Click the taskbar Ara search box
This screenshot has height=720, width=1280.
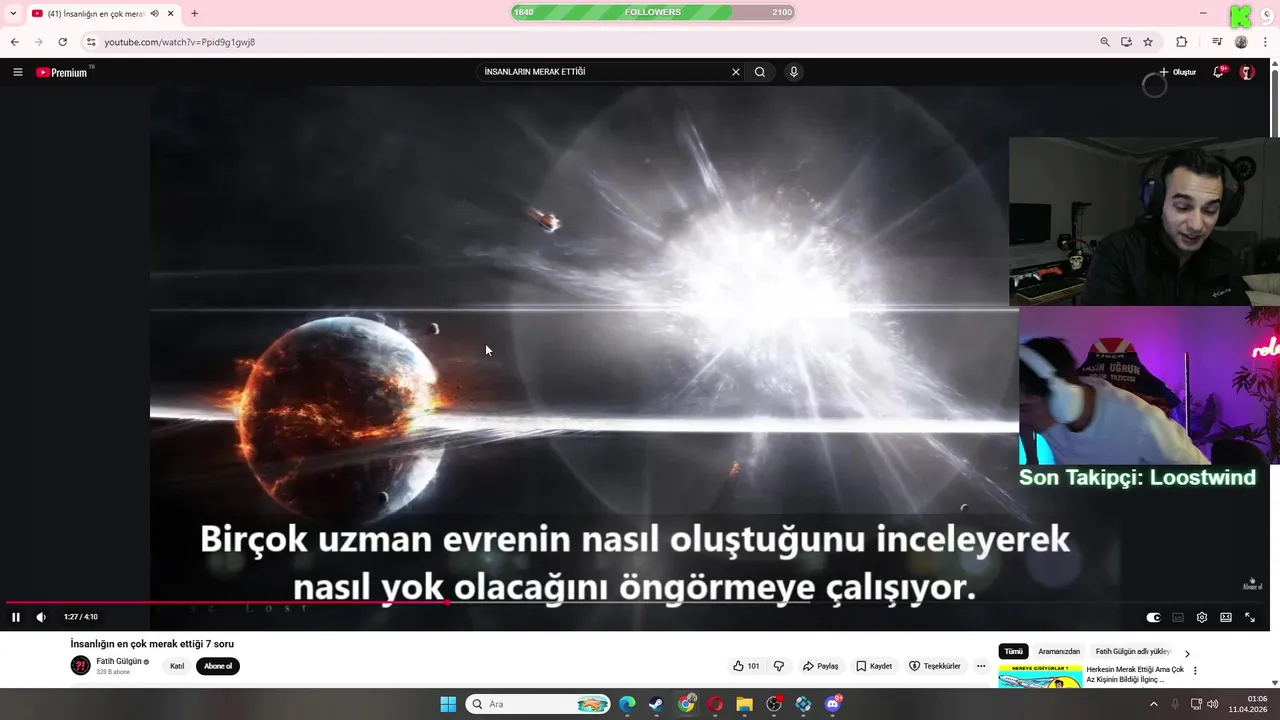(538, 704)
